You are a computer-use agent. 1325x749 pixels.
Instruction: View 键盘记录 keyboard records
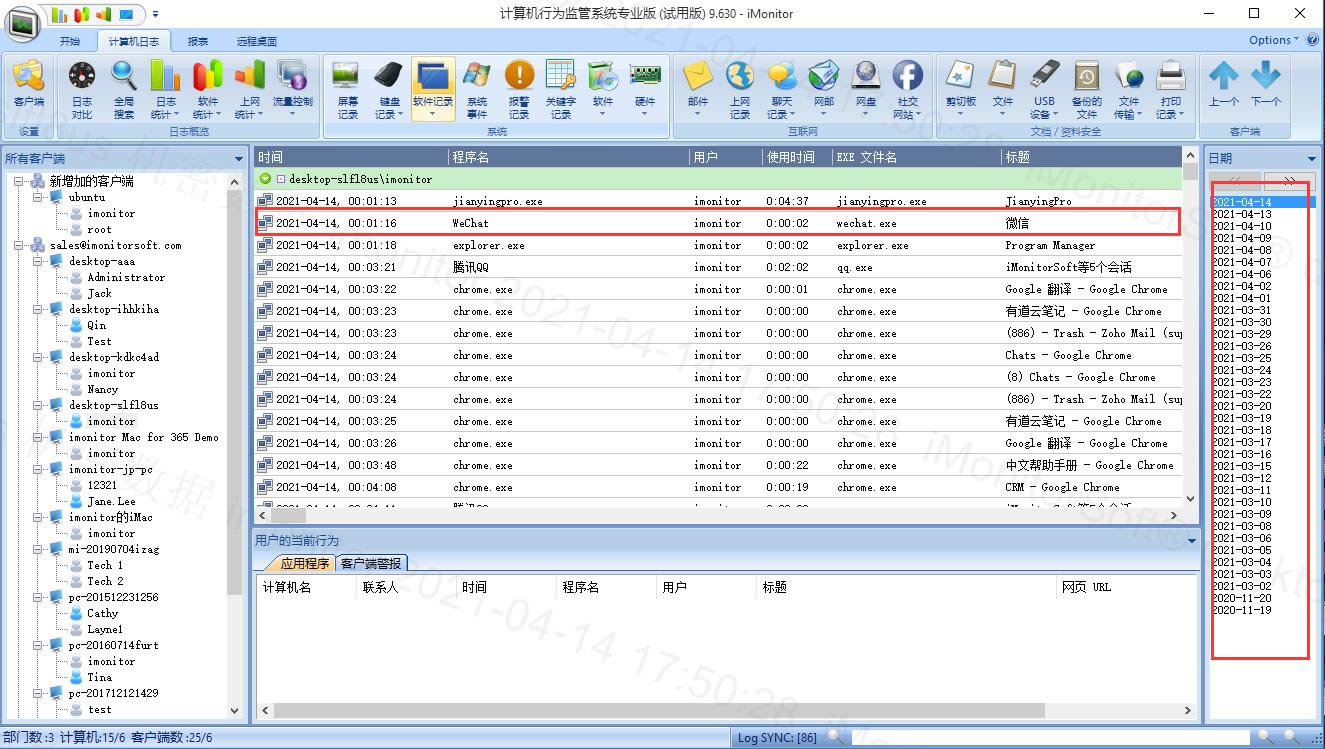[x=389, y=90]
